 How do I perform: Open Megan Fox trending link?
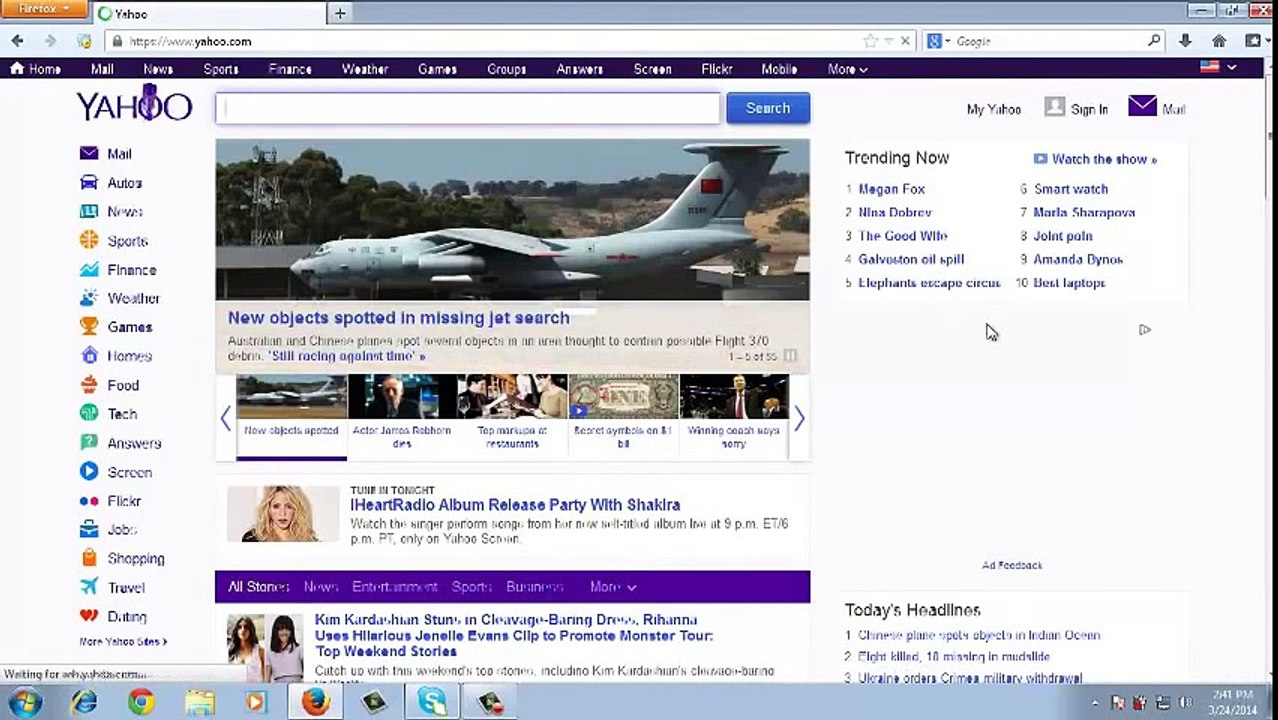coord(892,188)
